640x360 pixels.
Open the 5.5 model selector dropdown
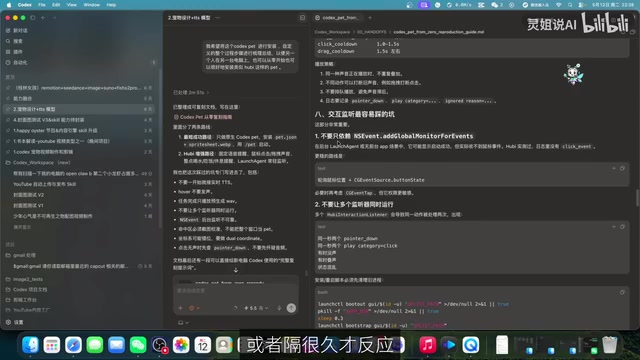(x=256, y=308)
